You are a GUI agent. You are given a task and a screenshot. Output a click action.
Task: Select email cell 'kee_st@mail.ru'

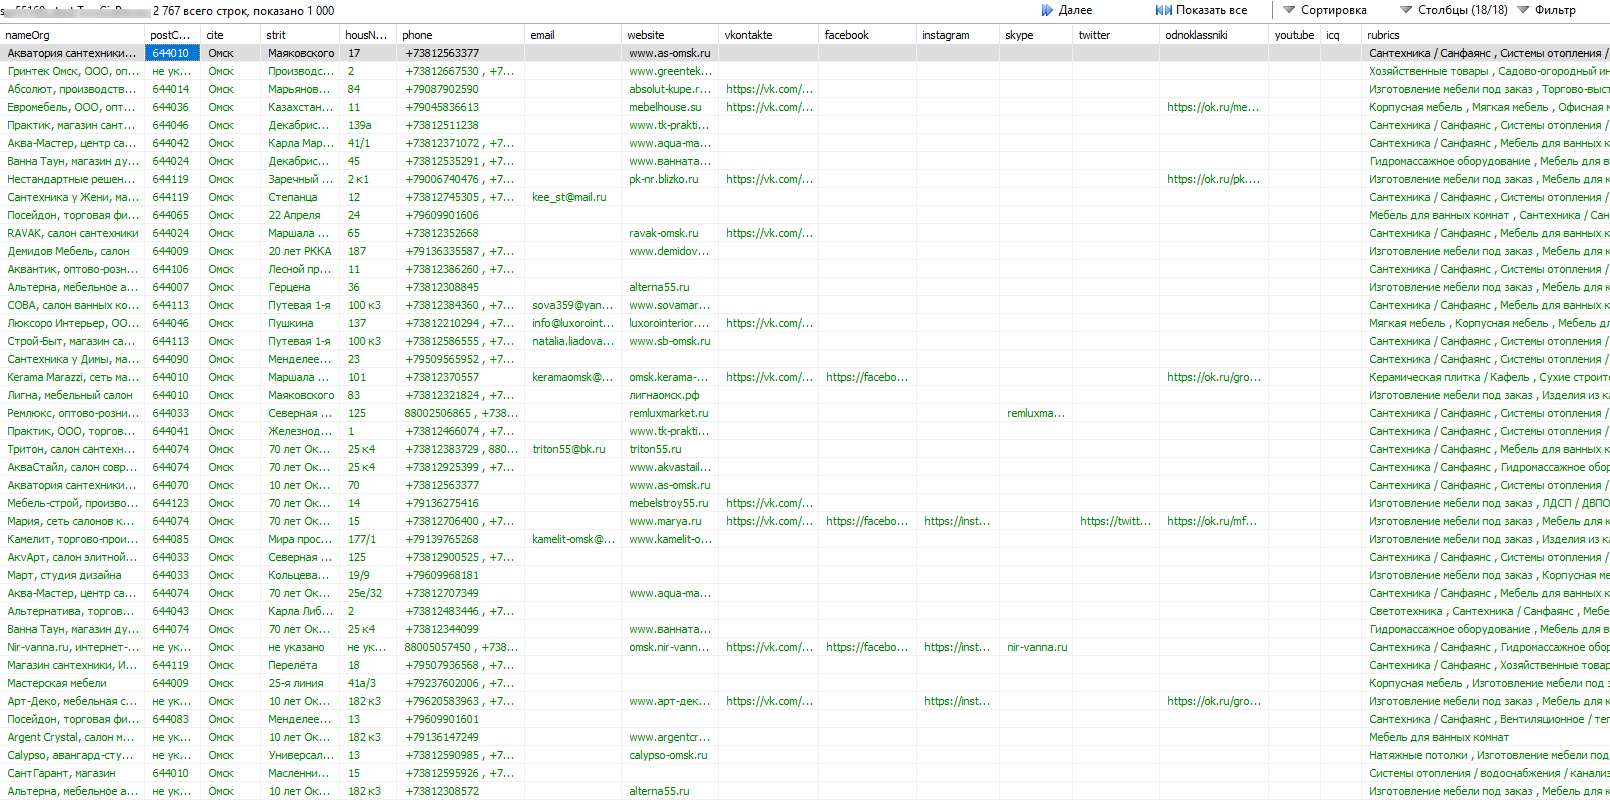coord(574,197)
